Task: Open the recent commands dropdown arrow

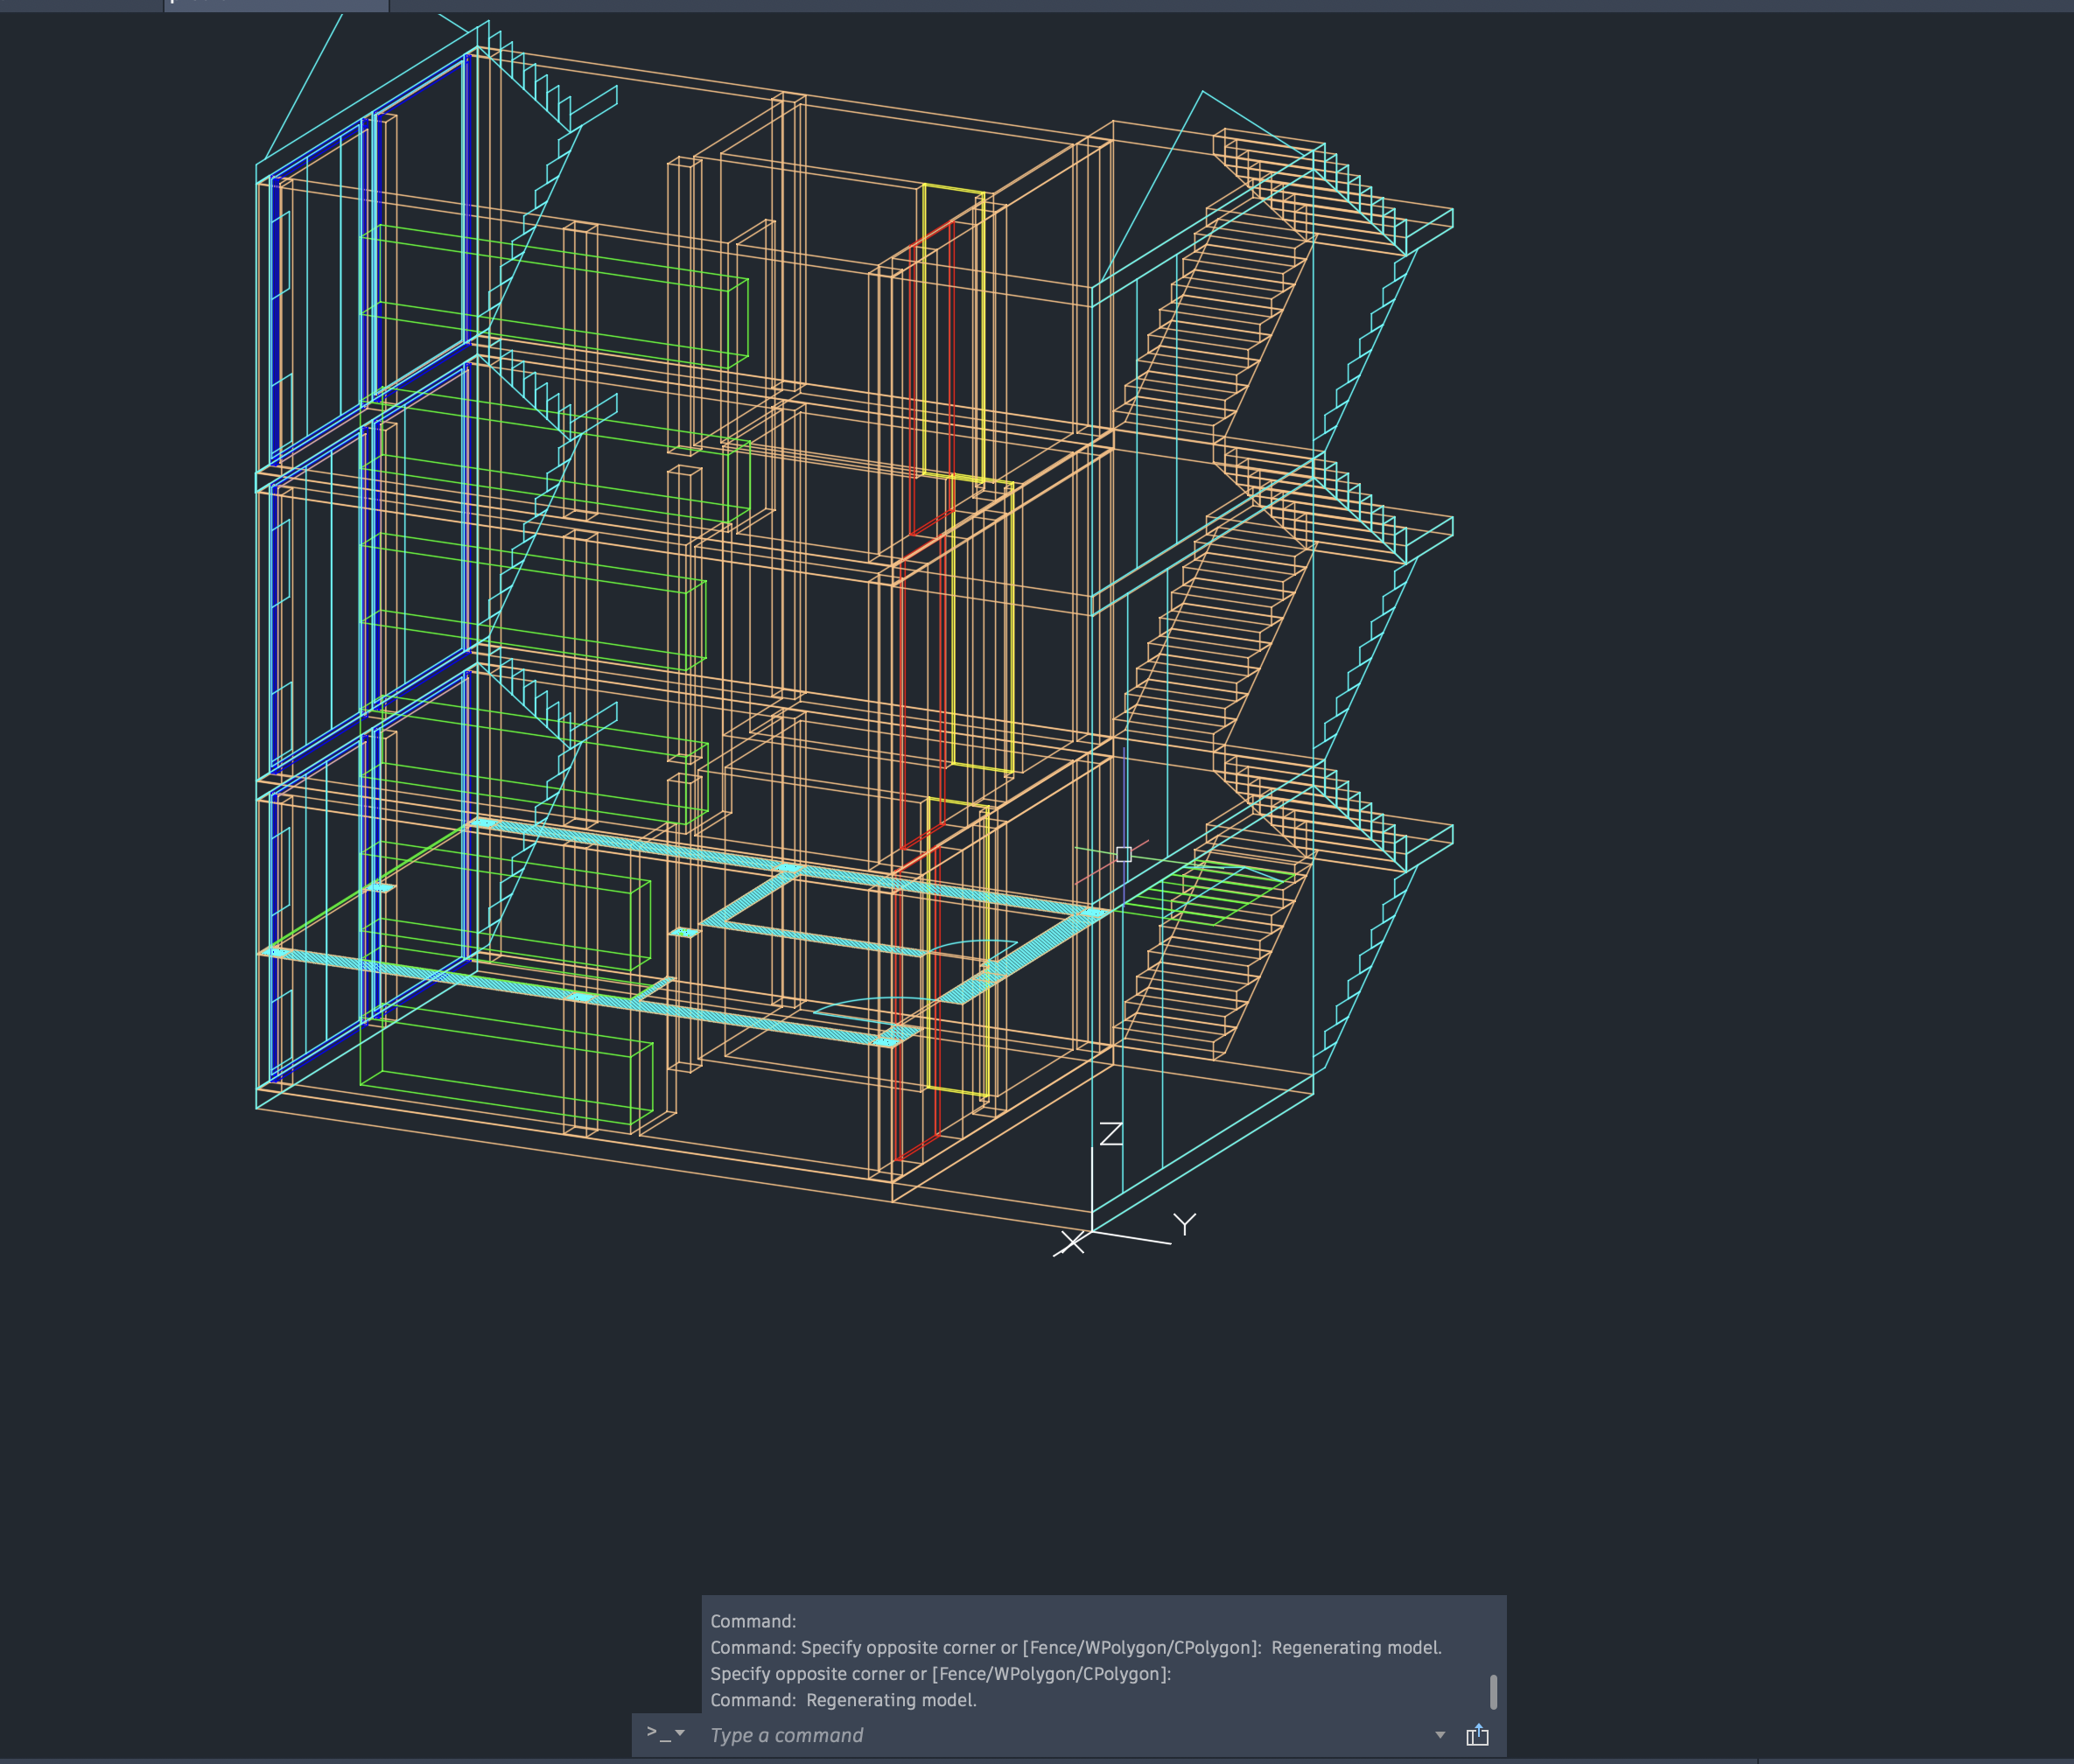Action: pos(1440,1735)
